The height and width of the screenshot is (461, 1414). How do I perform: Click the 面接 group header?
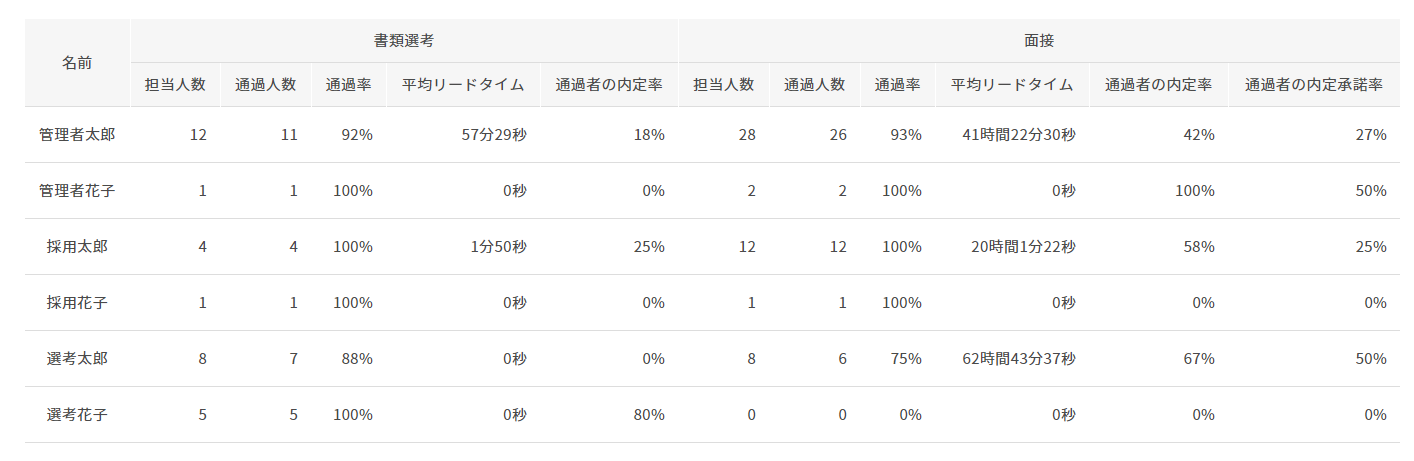(1039, 41)
